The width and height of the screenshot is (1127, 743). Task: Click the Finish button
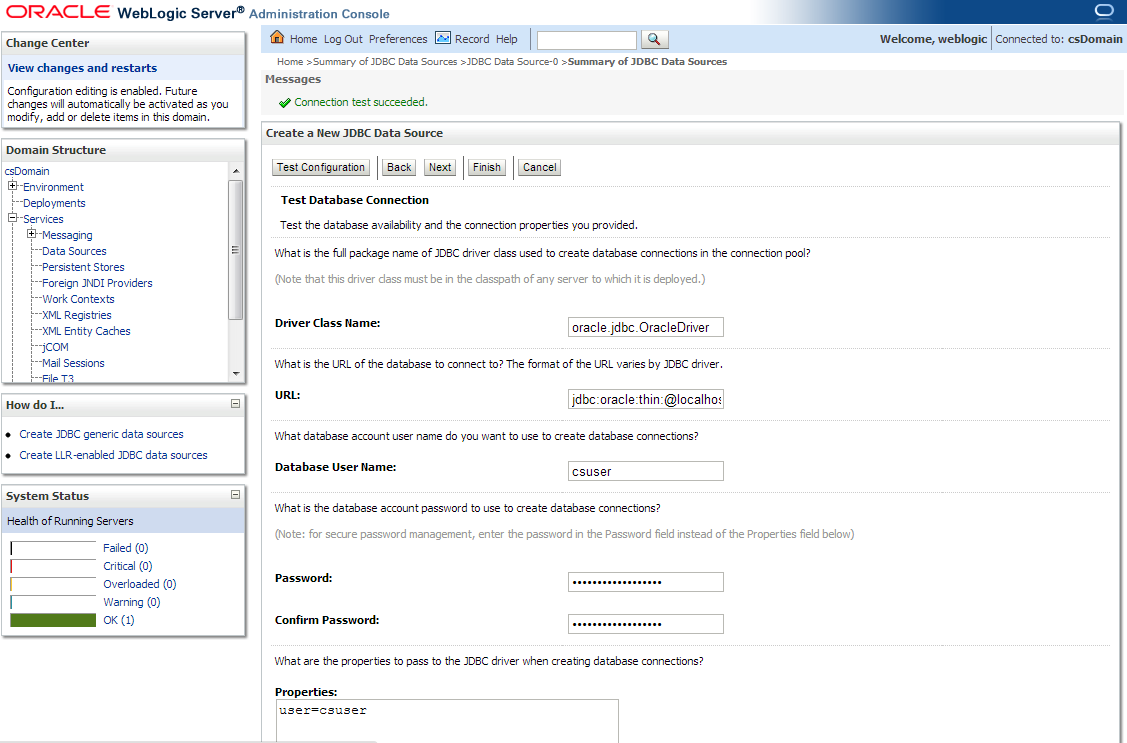[487, 167]
